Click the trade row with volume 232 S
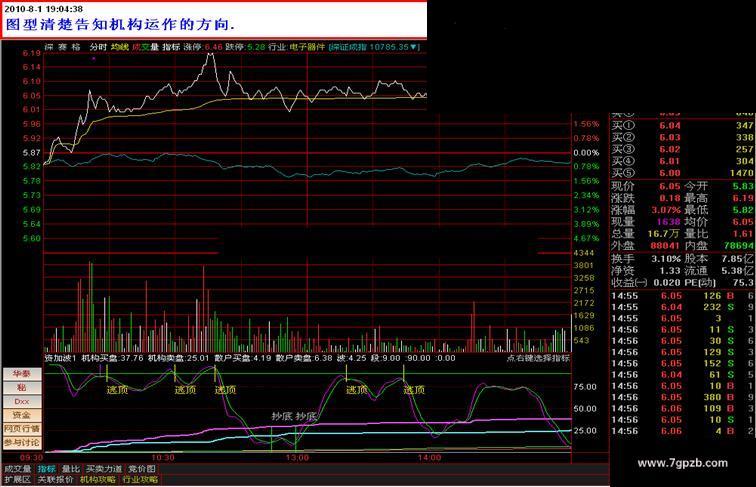The width and height of the screenshot is (756, 487). point(683,307)
